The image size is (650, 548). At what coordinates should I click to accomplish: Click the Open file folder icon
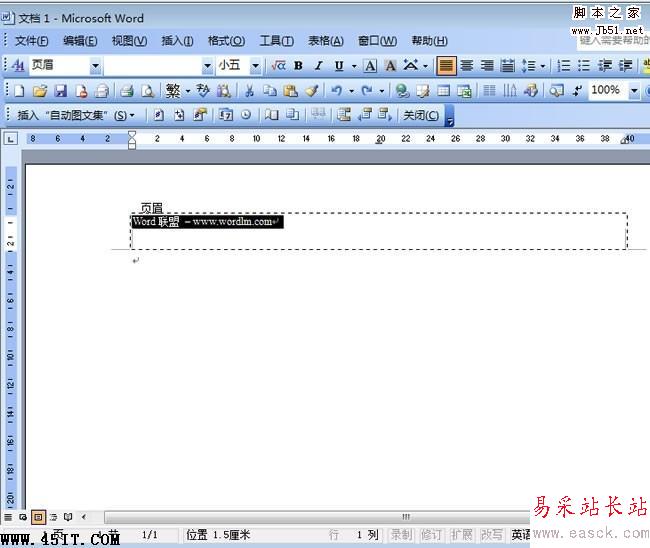point(40,90)
